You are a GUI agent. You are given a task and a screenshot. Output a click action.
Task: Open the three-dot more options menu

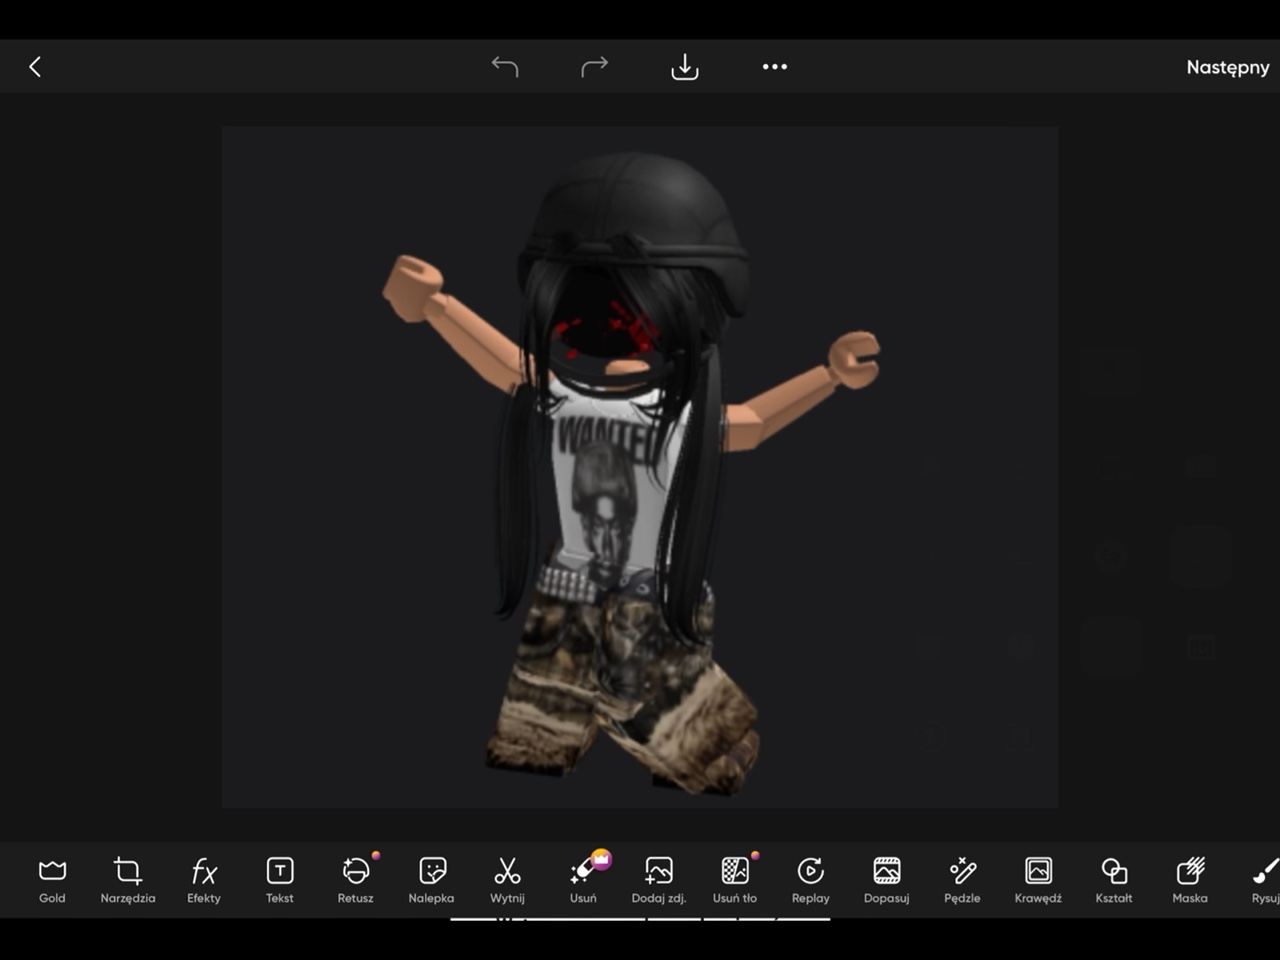[x=774, y=66]
